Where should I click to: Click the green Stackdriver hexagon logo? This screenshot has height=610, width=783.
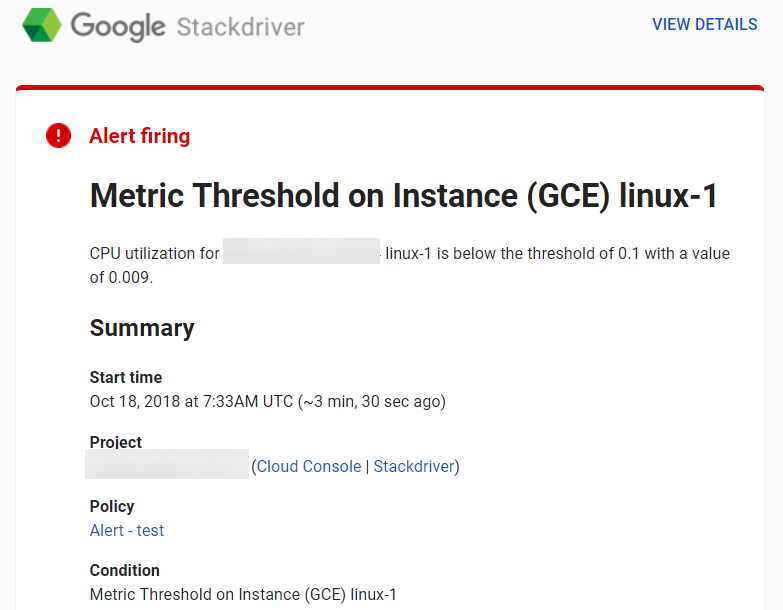42,25
